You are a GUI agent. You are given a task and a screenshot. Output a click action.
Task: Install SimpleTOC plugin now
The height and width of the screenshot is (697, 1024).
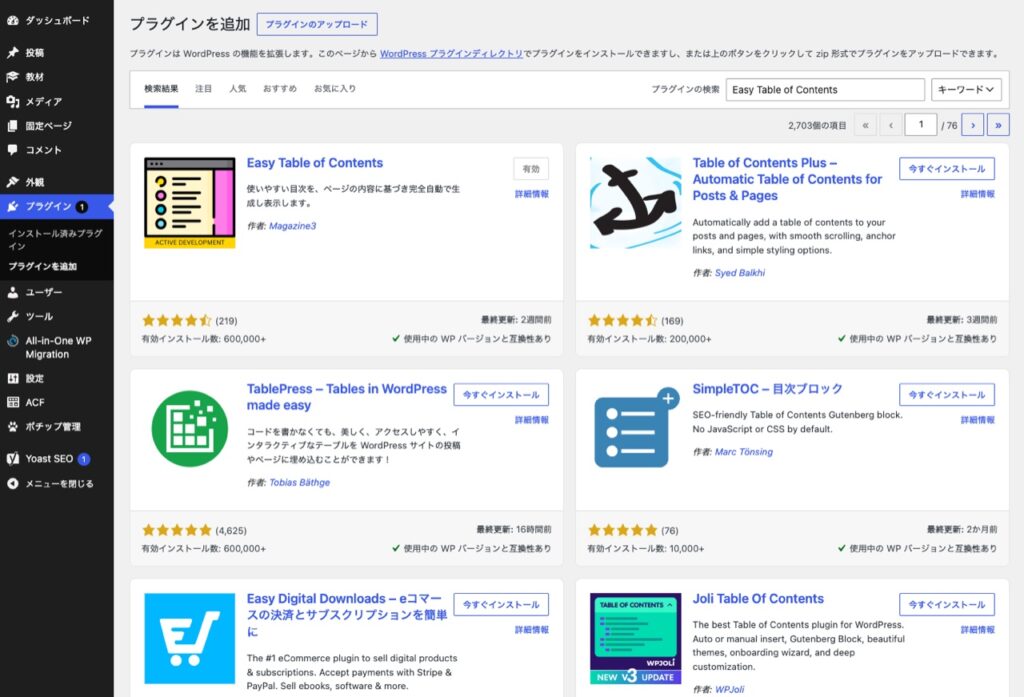coord(947,395)
